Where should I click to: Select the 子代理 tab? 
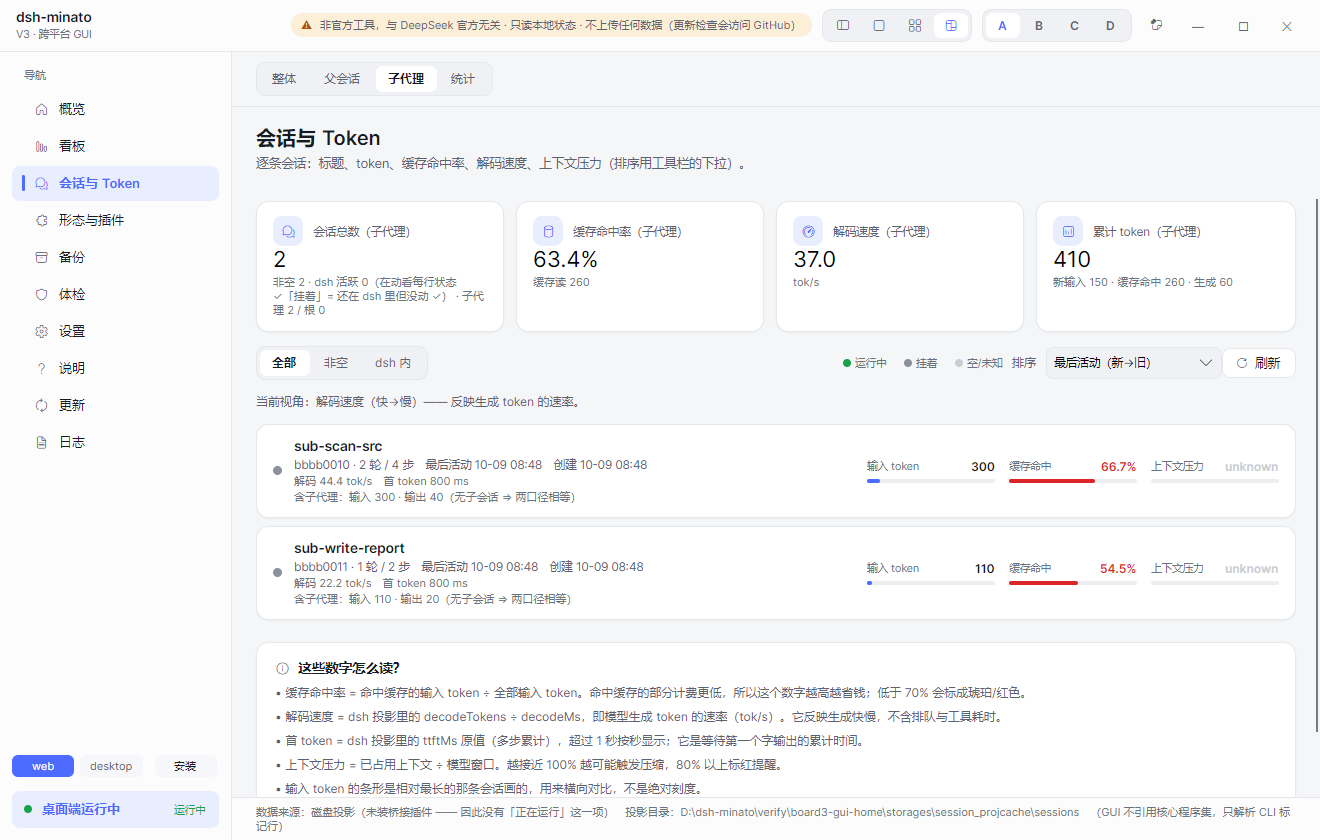point(406,79)
